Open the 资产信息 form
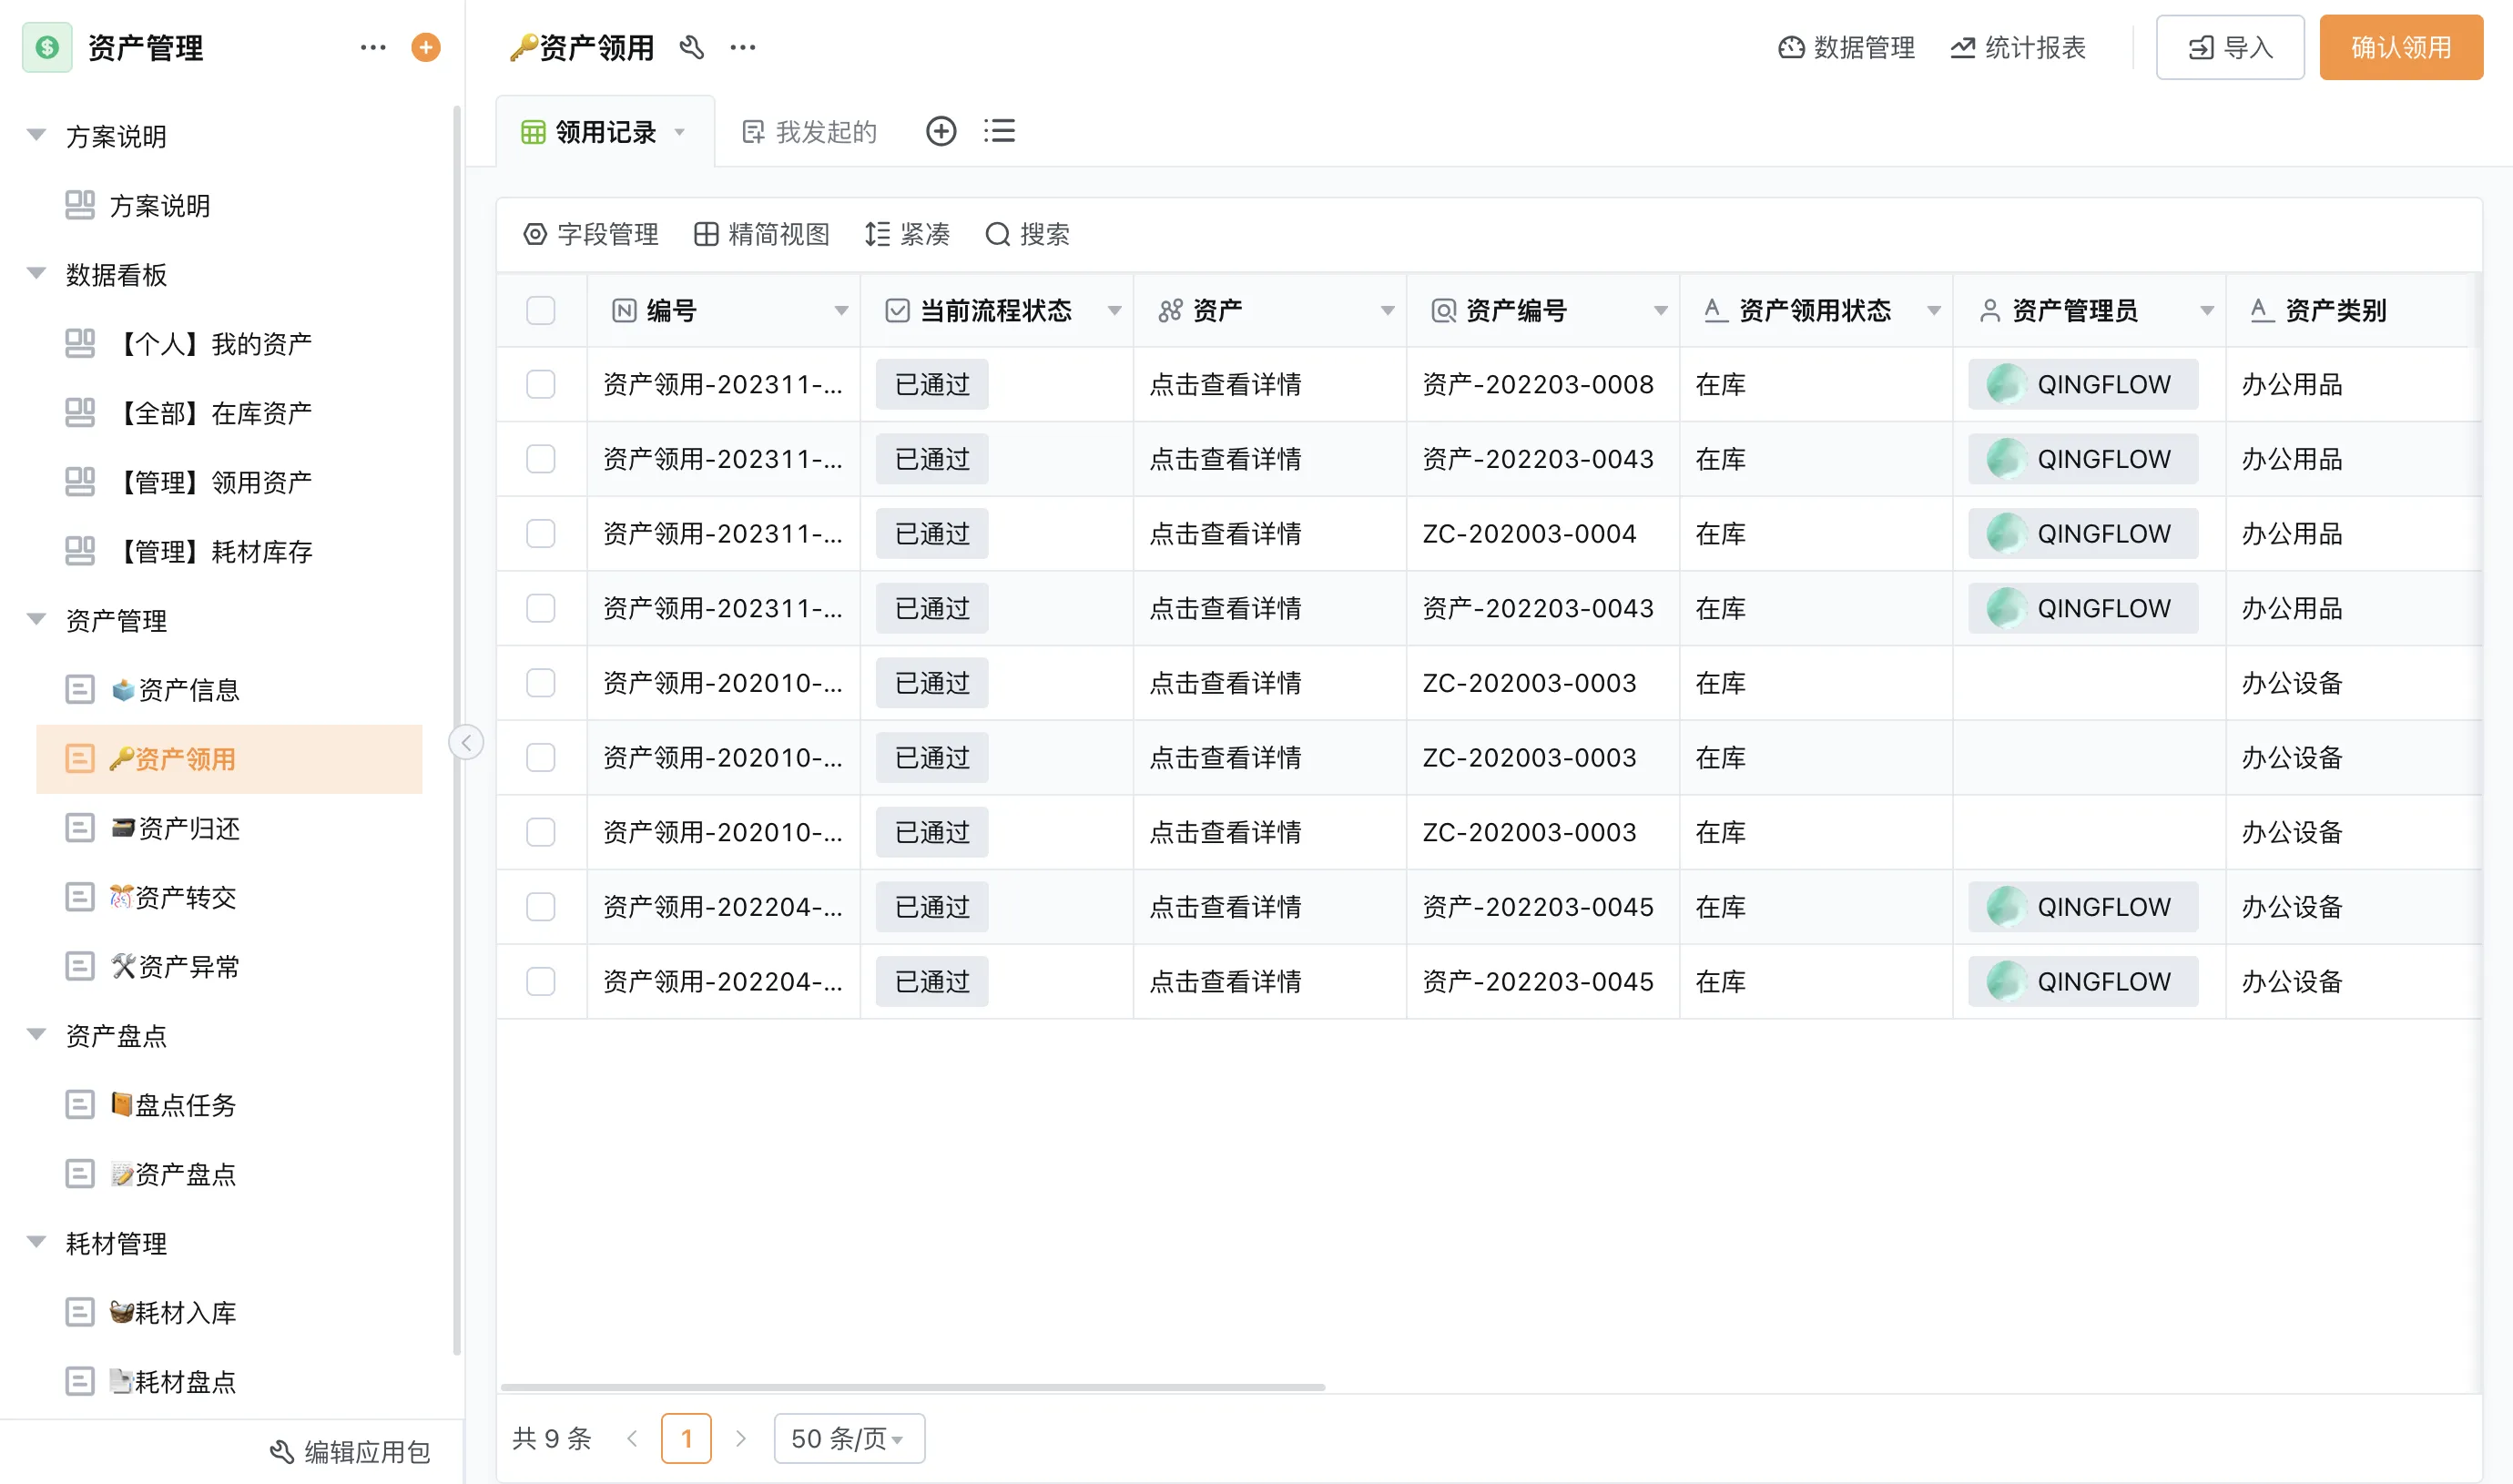2513x1484 pixels. (x=229, y=690)
